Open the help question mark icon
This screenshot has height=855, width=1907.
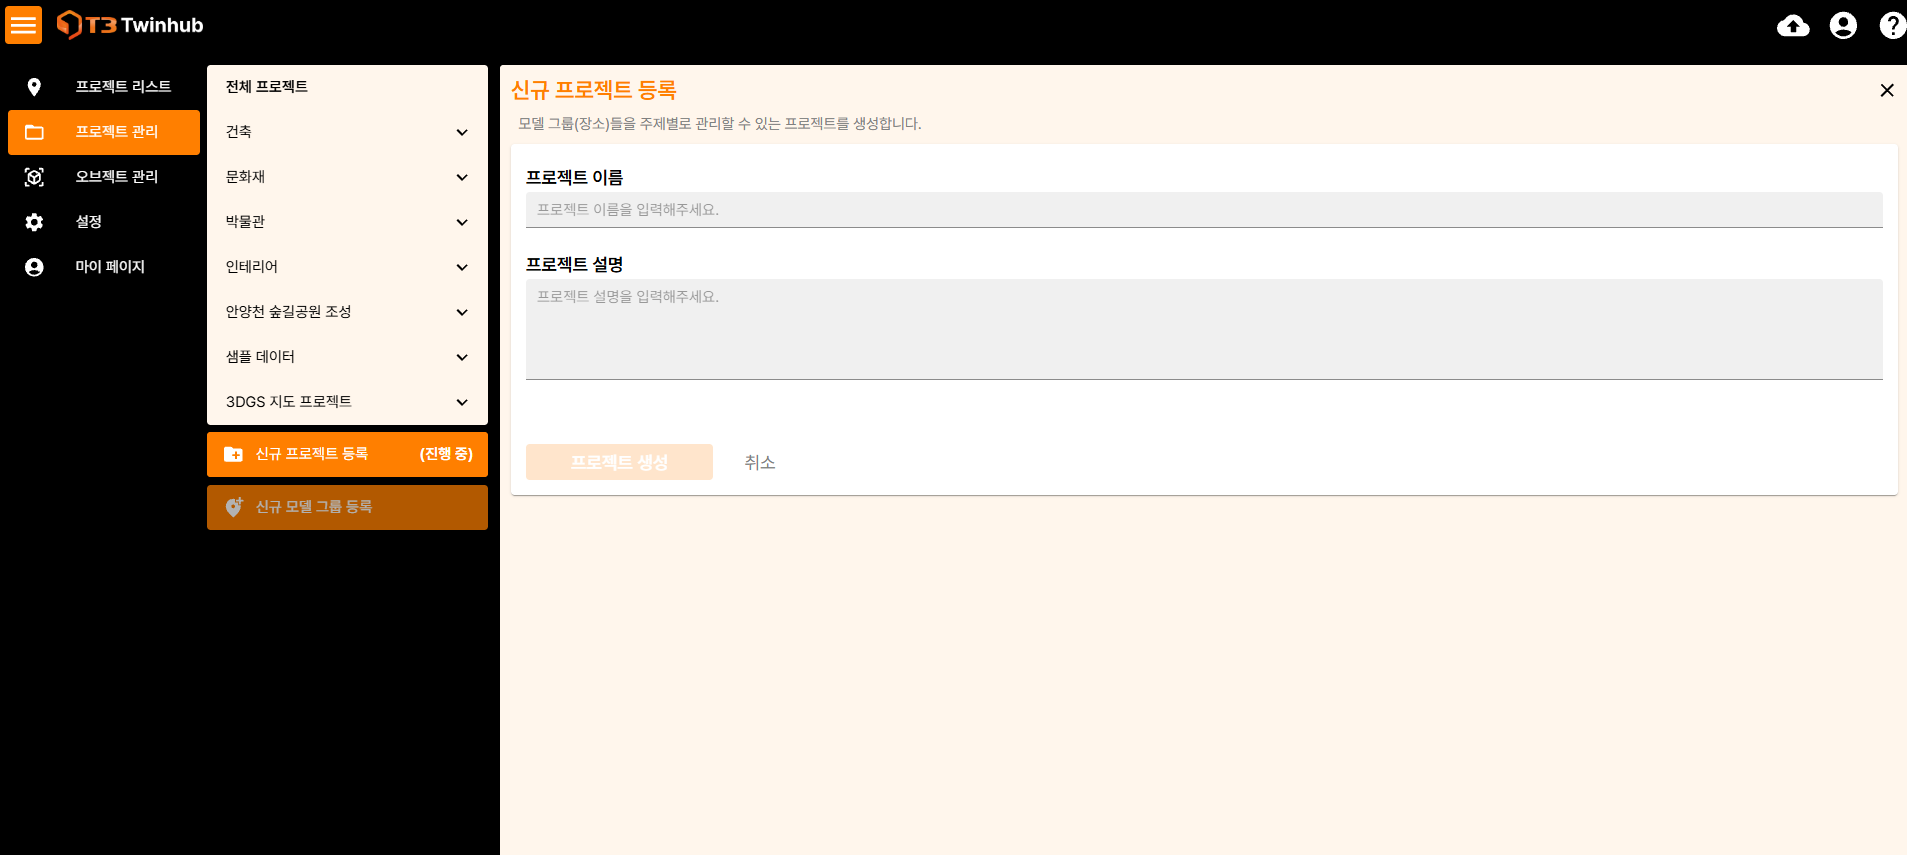(x=1892, y=25)
